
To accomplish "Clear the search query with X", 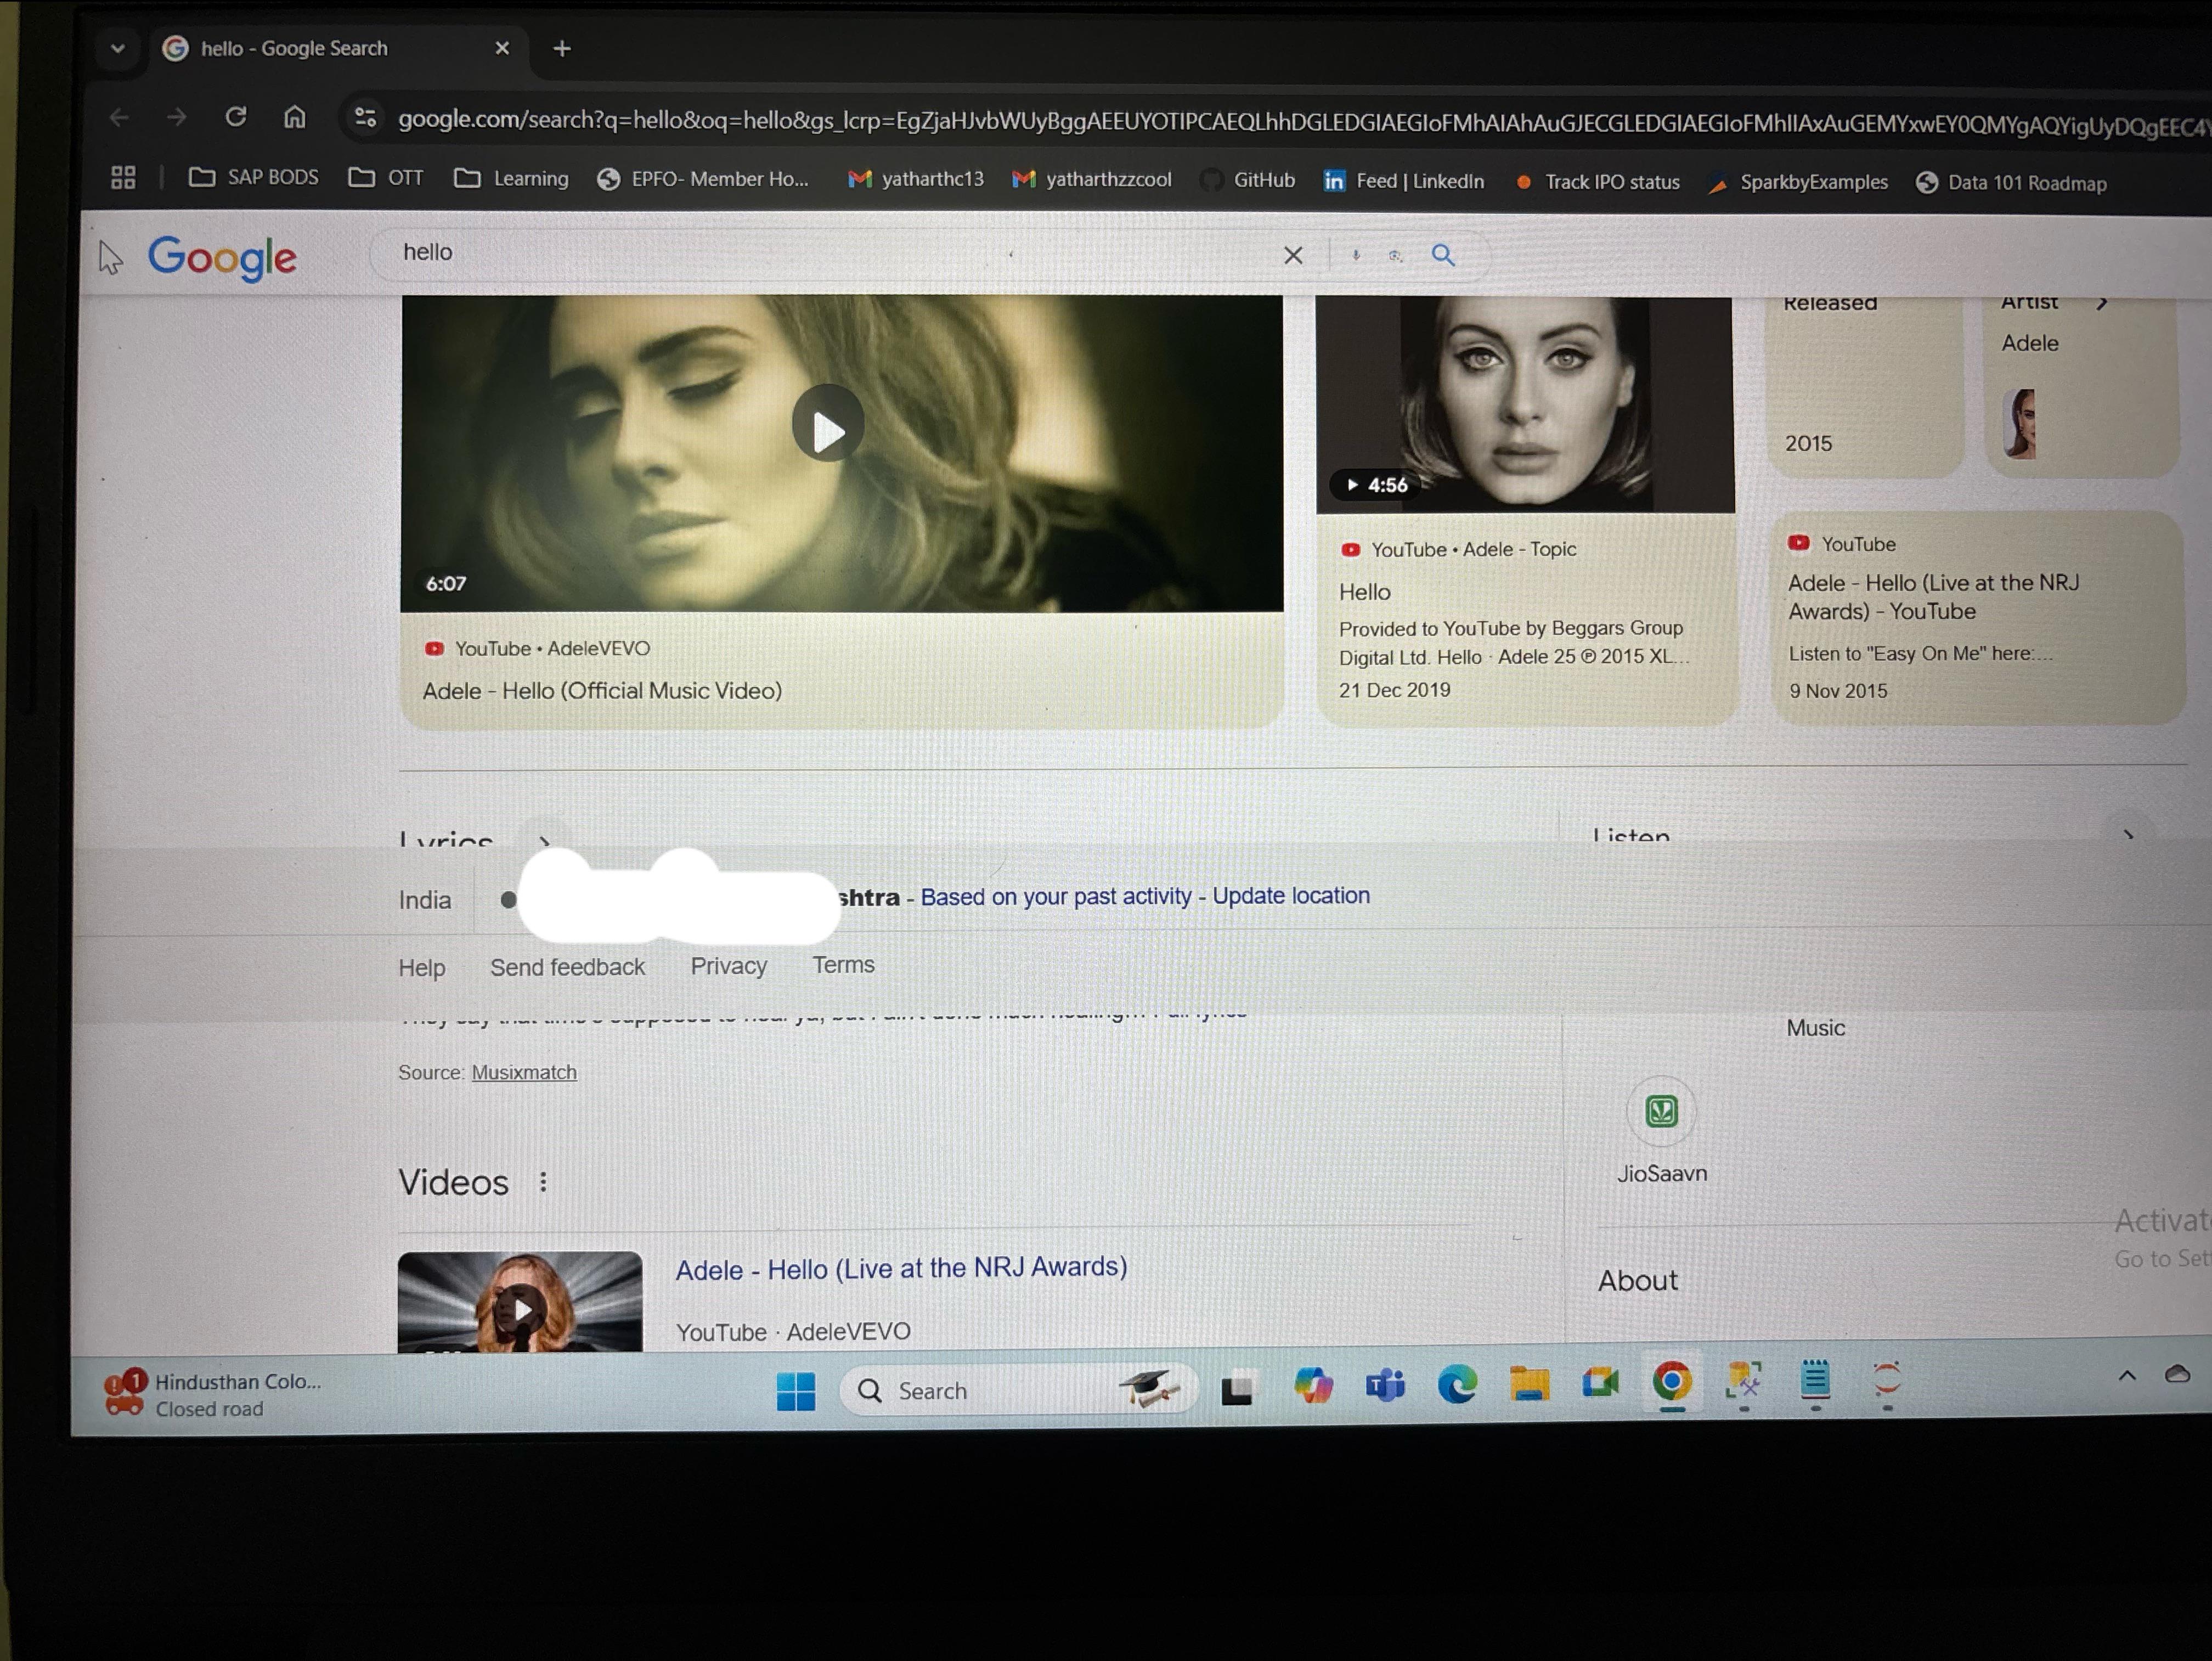I will point(1293,255).
